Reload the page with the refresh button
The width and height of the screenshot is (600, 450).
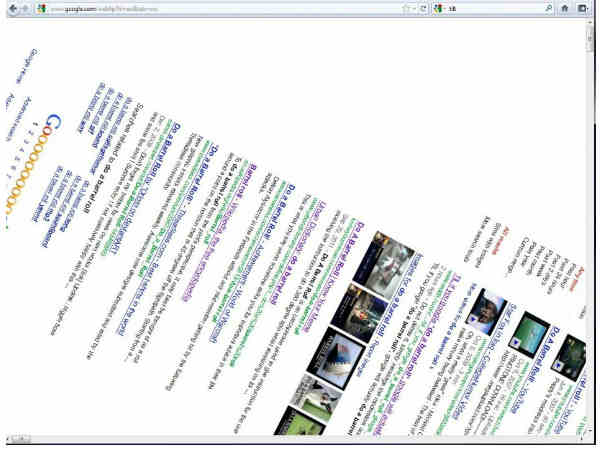pos(423,8)
